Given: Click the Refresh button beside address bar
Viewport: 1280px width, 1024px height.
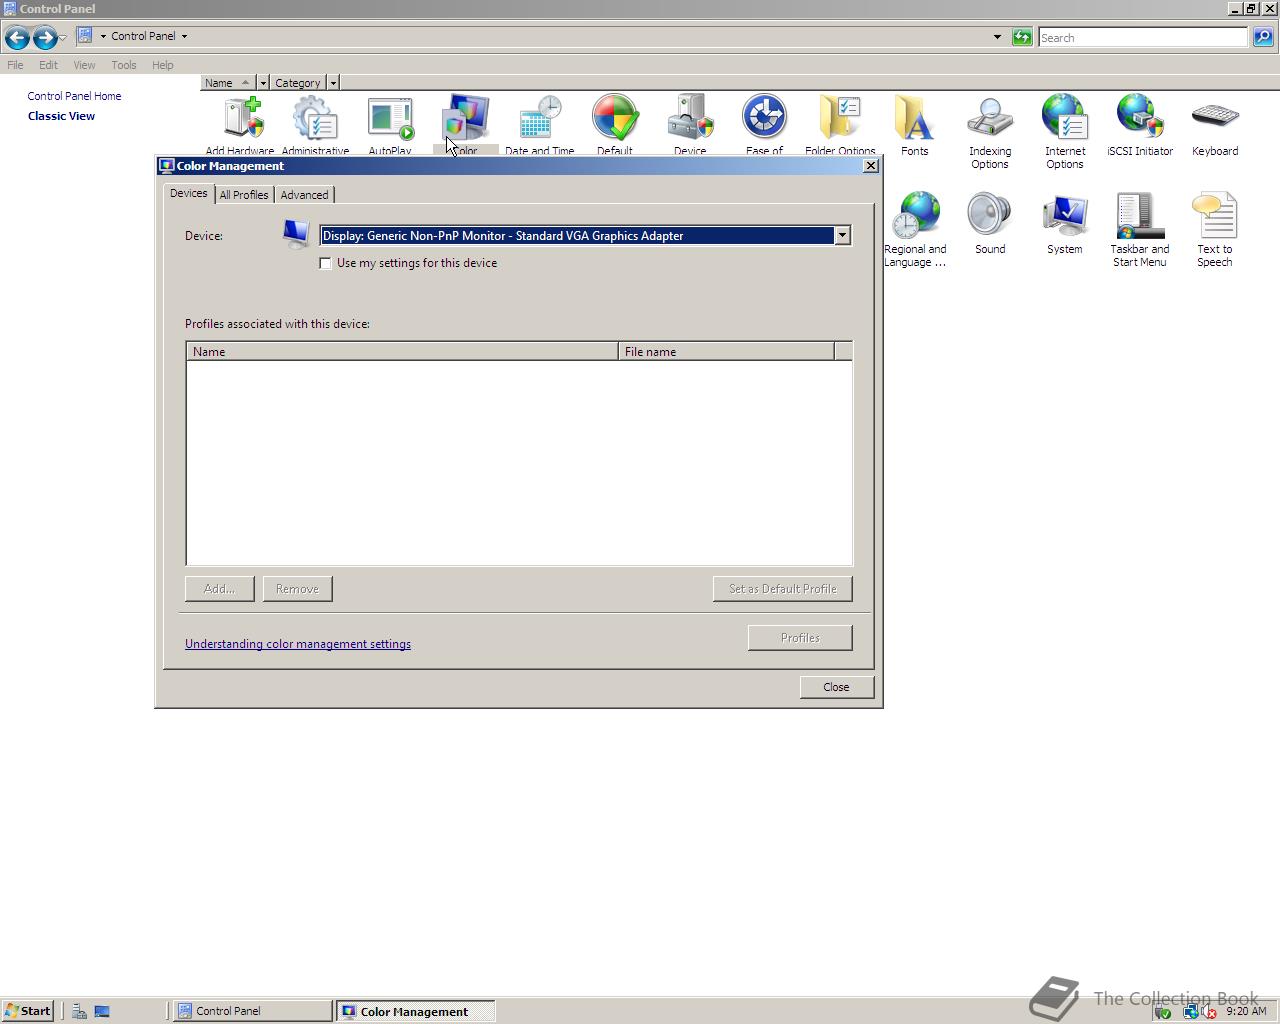Looking at the screenshot, I should tap(1022, 37).
